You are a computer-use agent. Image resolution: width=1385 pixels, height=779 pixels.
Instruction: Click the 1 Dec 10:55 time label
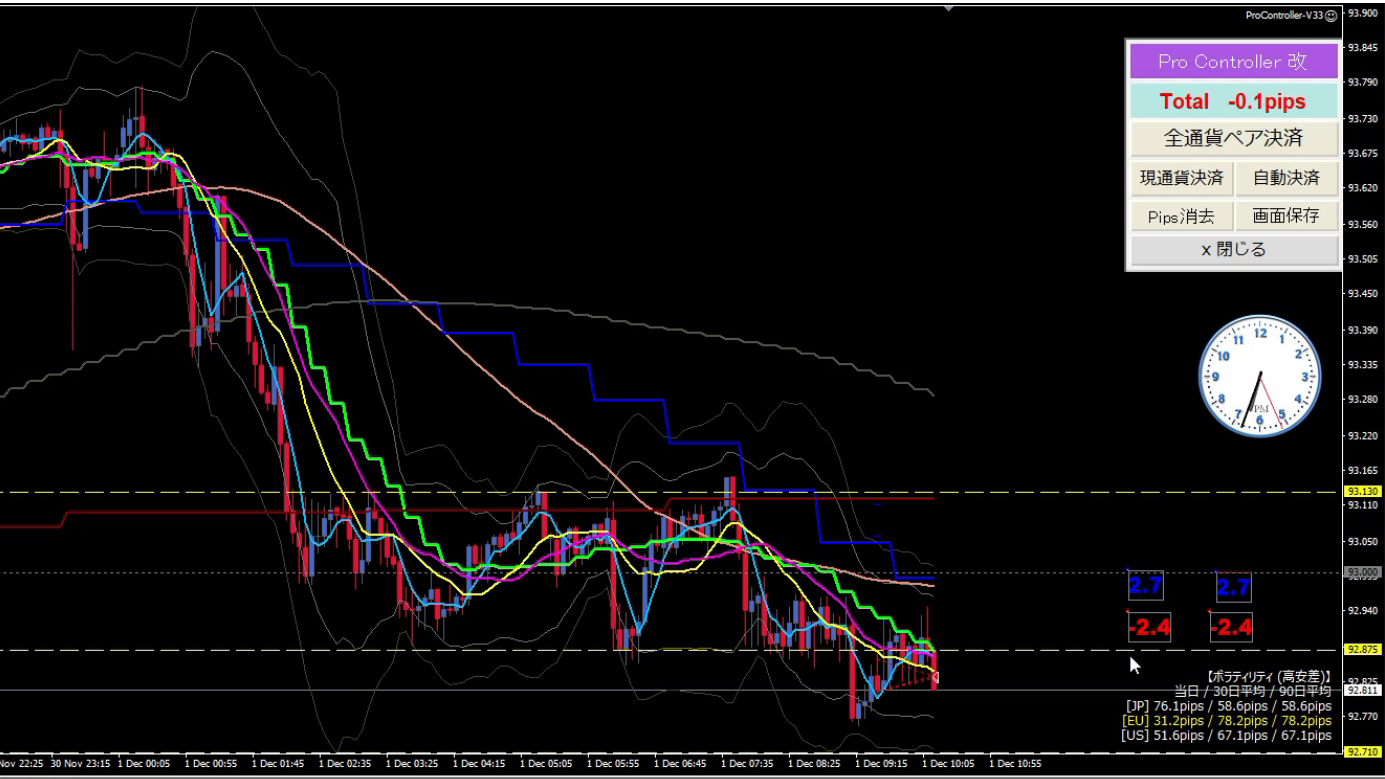(x=1015, y=763)
